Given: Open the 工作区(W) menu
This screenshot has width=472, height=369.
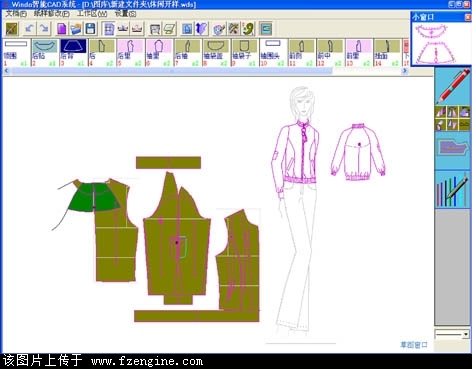Looking at the screenshot, I should [x=92, y=14].
